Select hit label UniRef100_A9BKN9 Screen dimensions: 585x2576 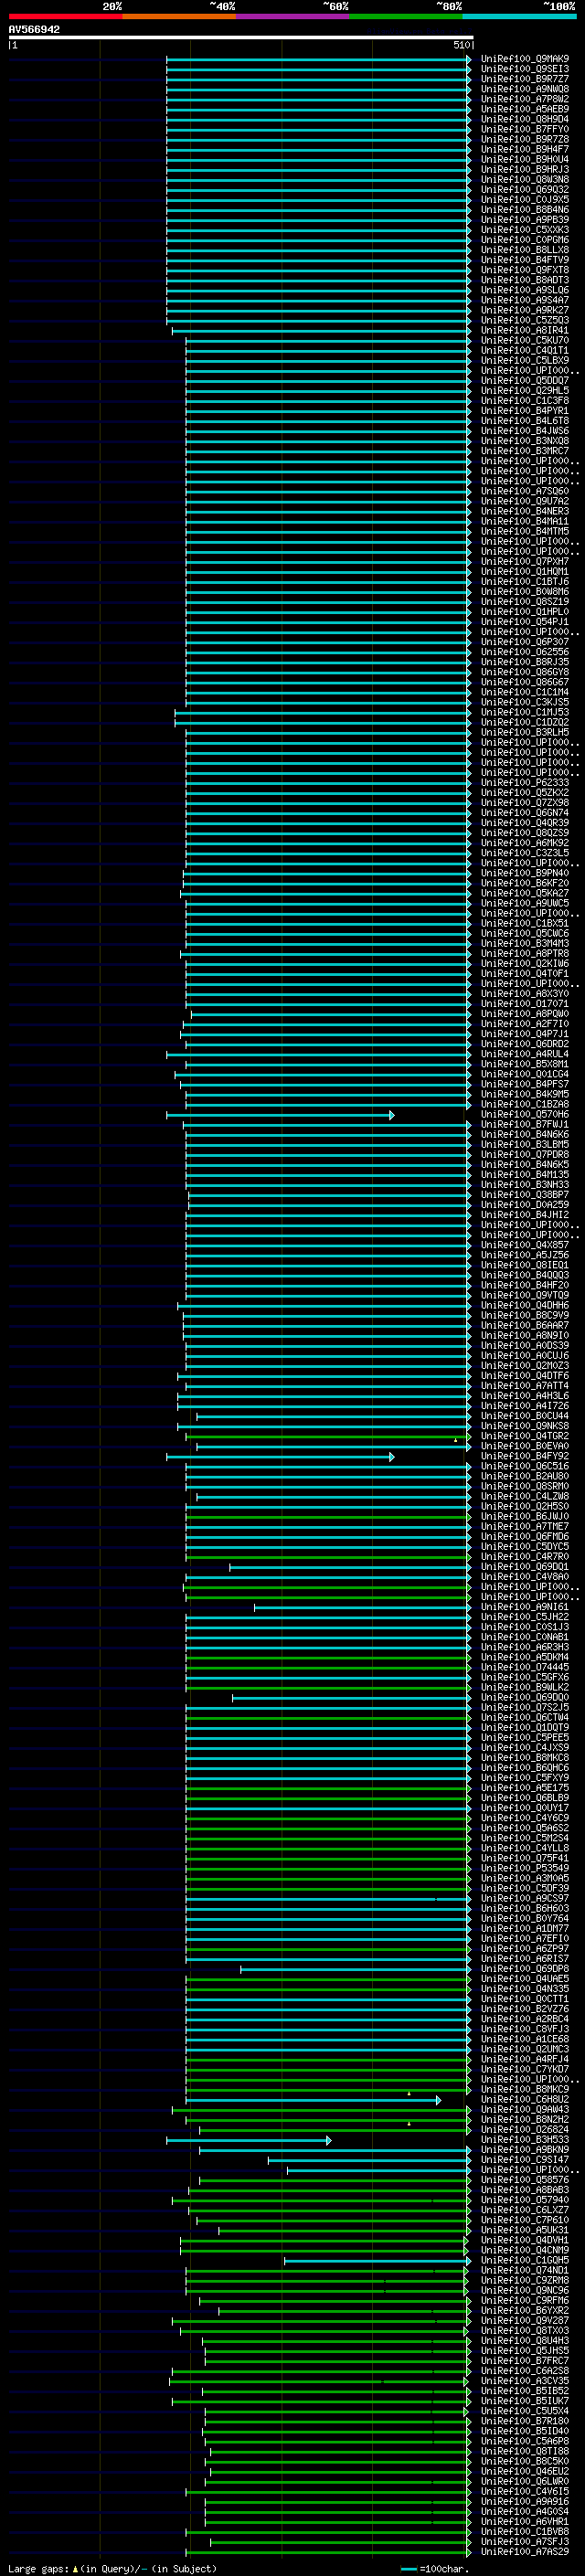(x=524, y=2149)
